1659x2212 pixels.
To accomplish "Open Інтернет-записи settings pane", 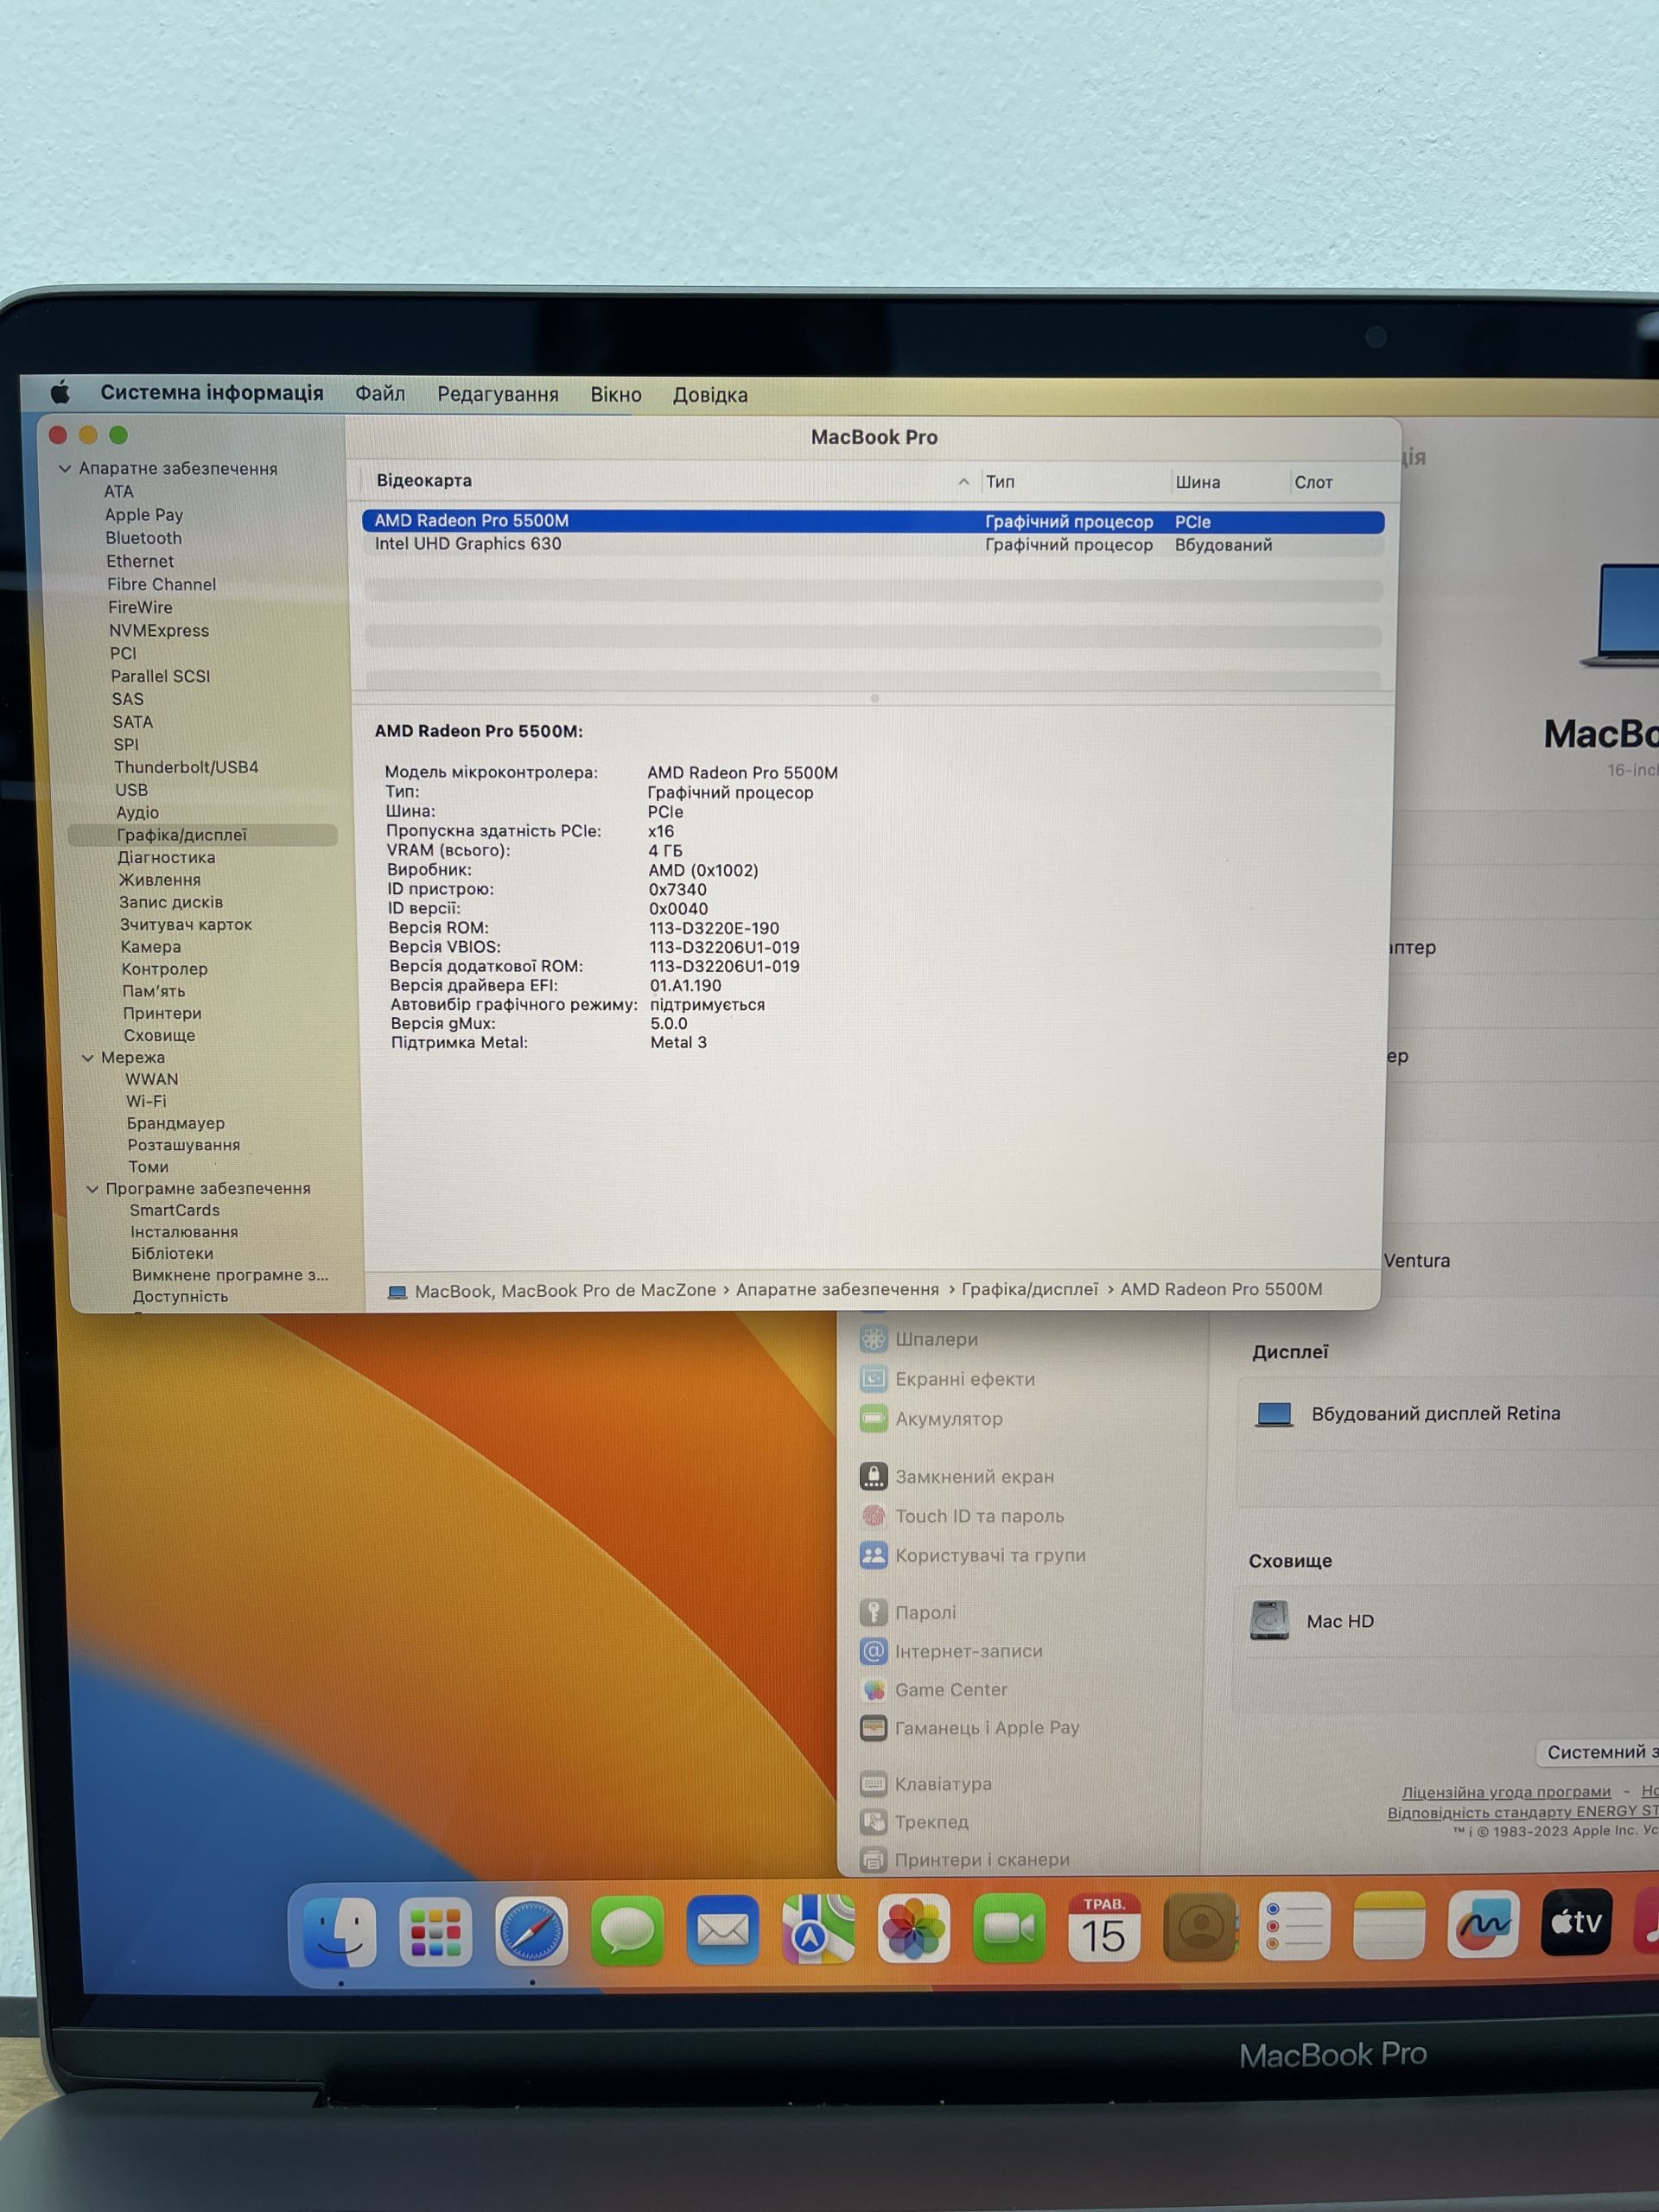I will (x=951, y=1651).
